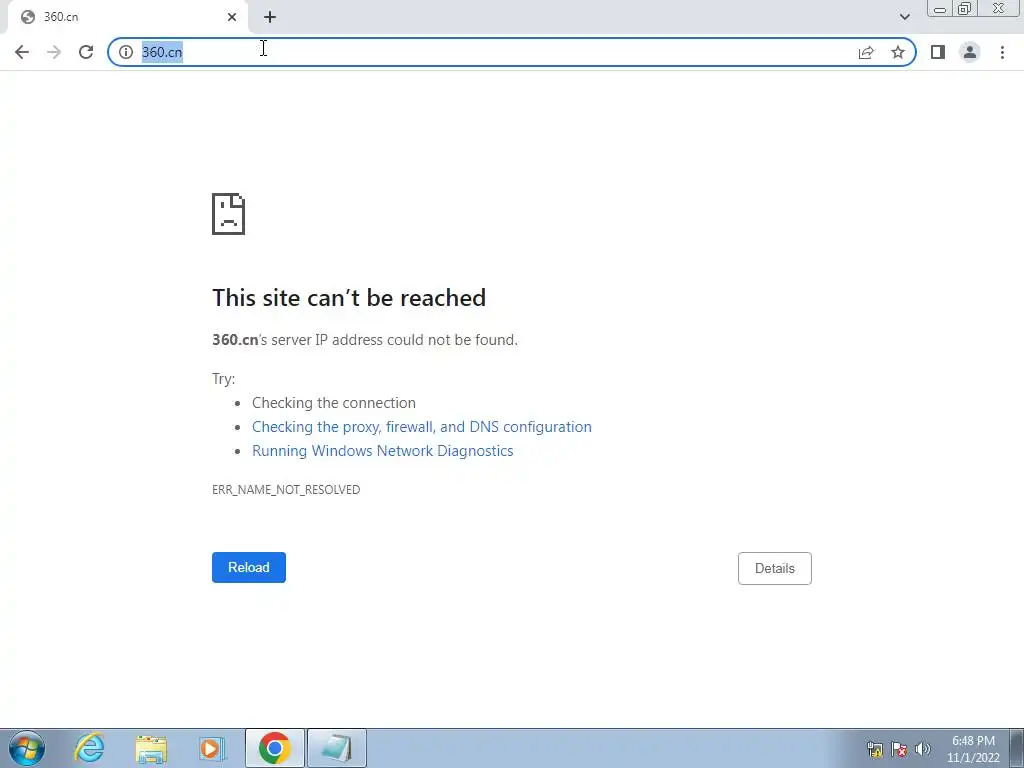
Task: Click the volume speaker tray icon
Action: (x=923, y=749)
